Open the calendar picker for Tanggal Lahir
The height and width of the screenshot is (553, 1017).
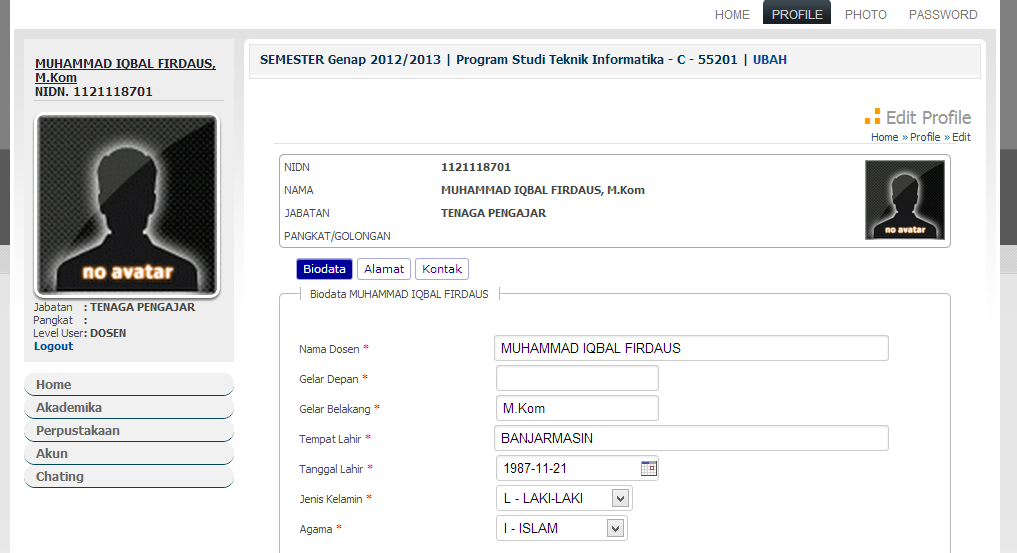[648, 468]
